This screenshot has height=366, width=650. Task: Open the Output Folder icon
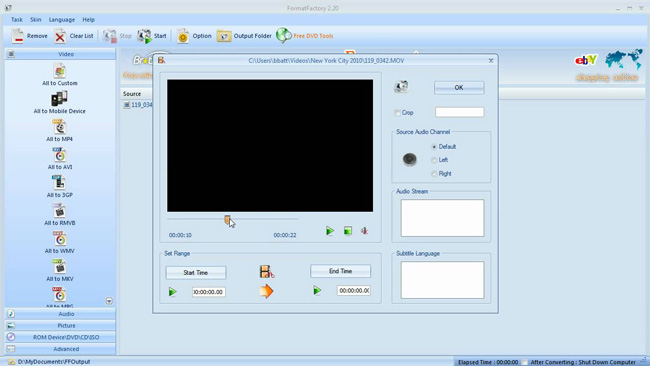[224, 36]
